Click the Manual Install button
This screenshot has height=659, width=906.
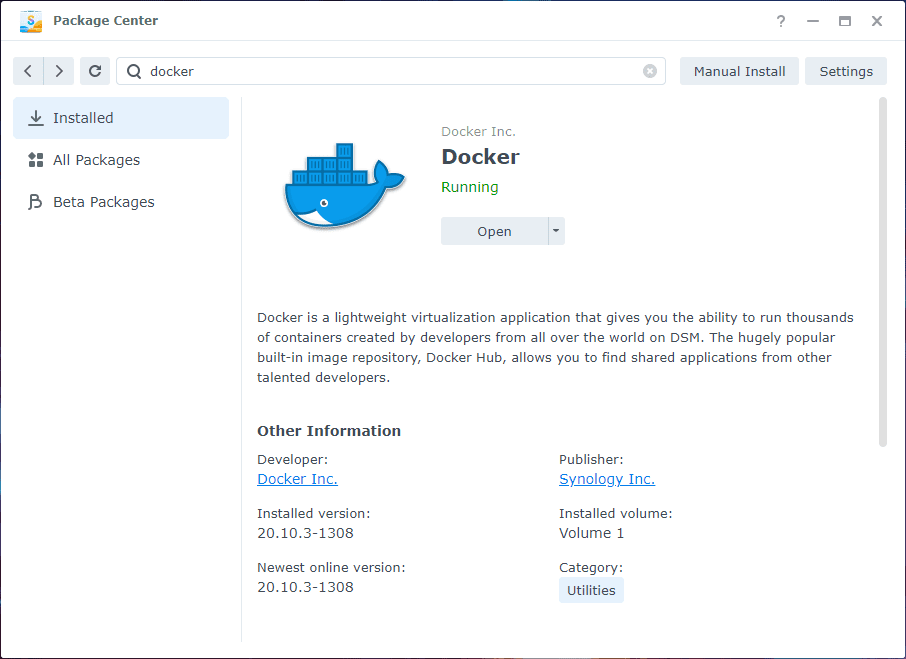[x=739, y=71]
